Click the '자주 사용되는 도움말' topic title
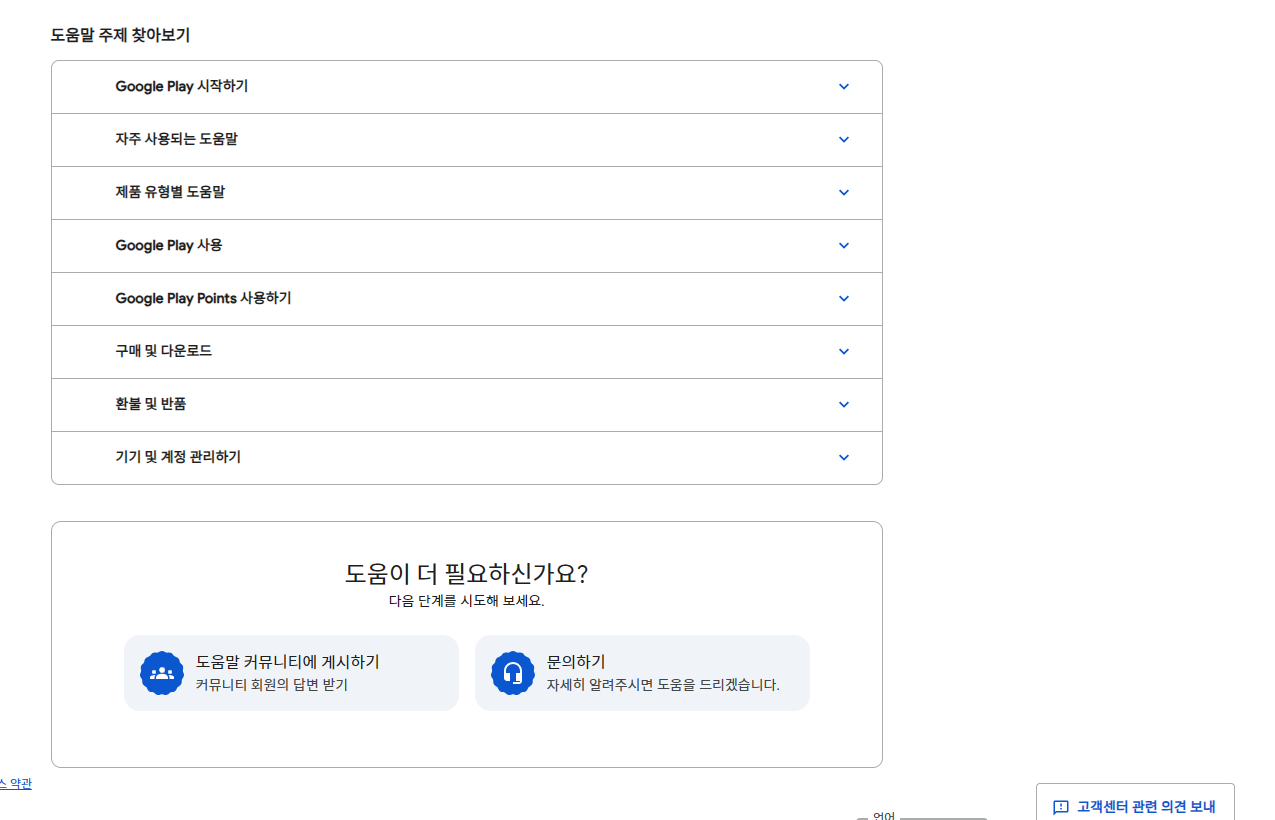Image resolution: width=1275 pixels, height=820 pixels. pyautogui.click(x=176, y=140)
